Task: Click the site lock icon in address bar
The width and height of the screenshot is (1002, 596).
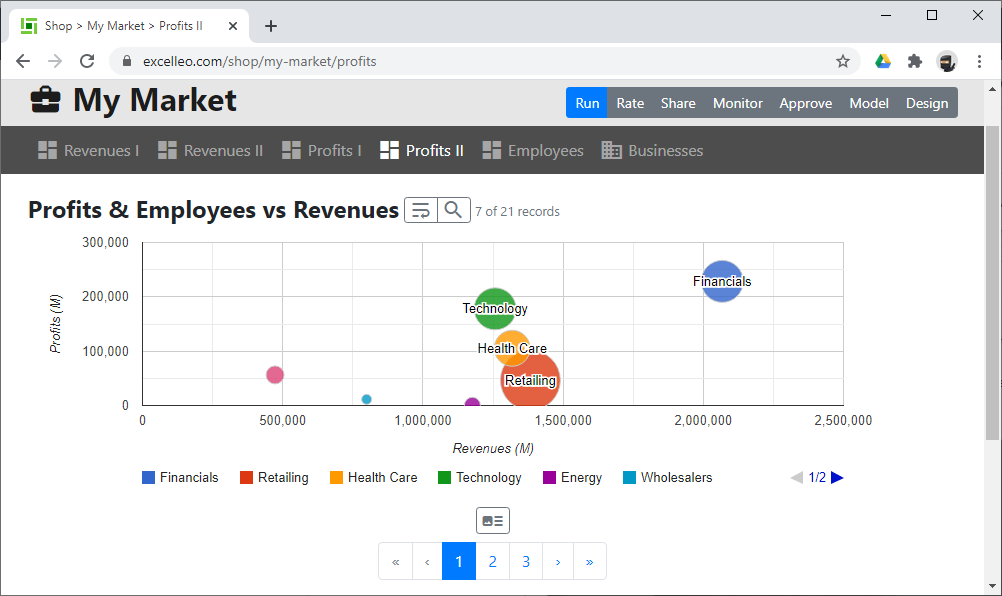Action: coord(127,61)
